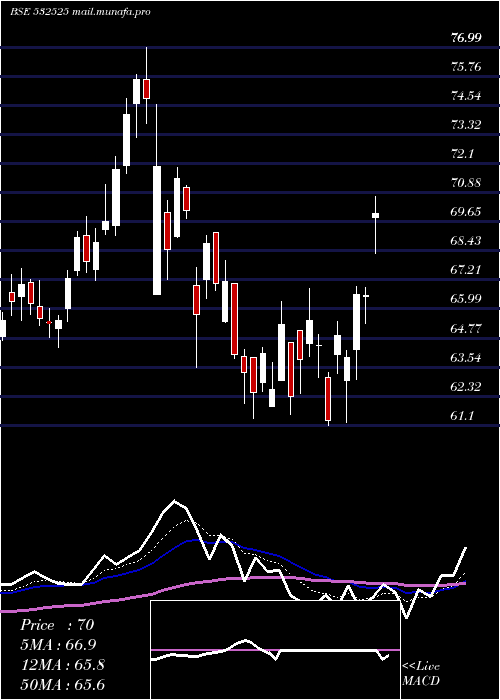The height and width of the screenshot is (700, 500).
Task: Click the highest red candle near 75.76
Action: 146,88
